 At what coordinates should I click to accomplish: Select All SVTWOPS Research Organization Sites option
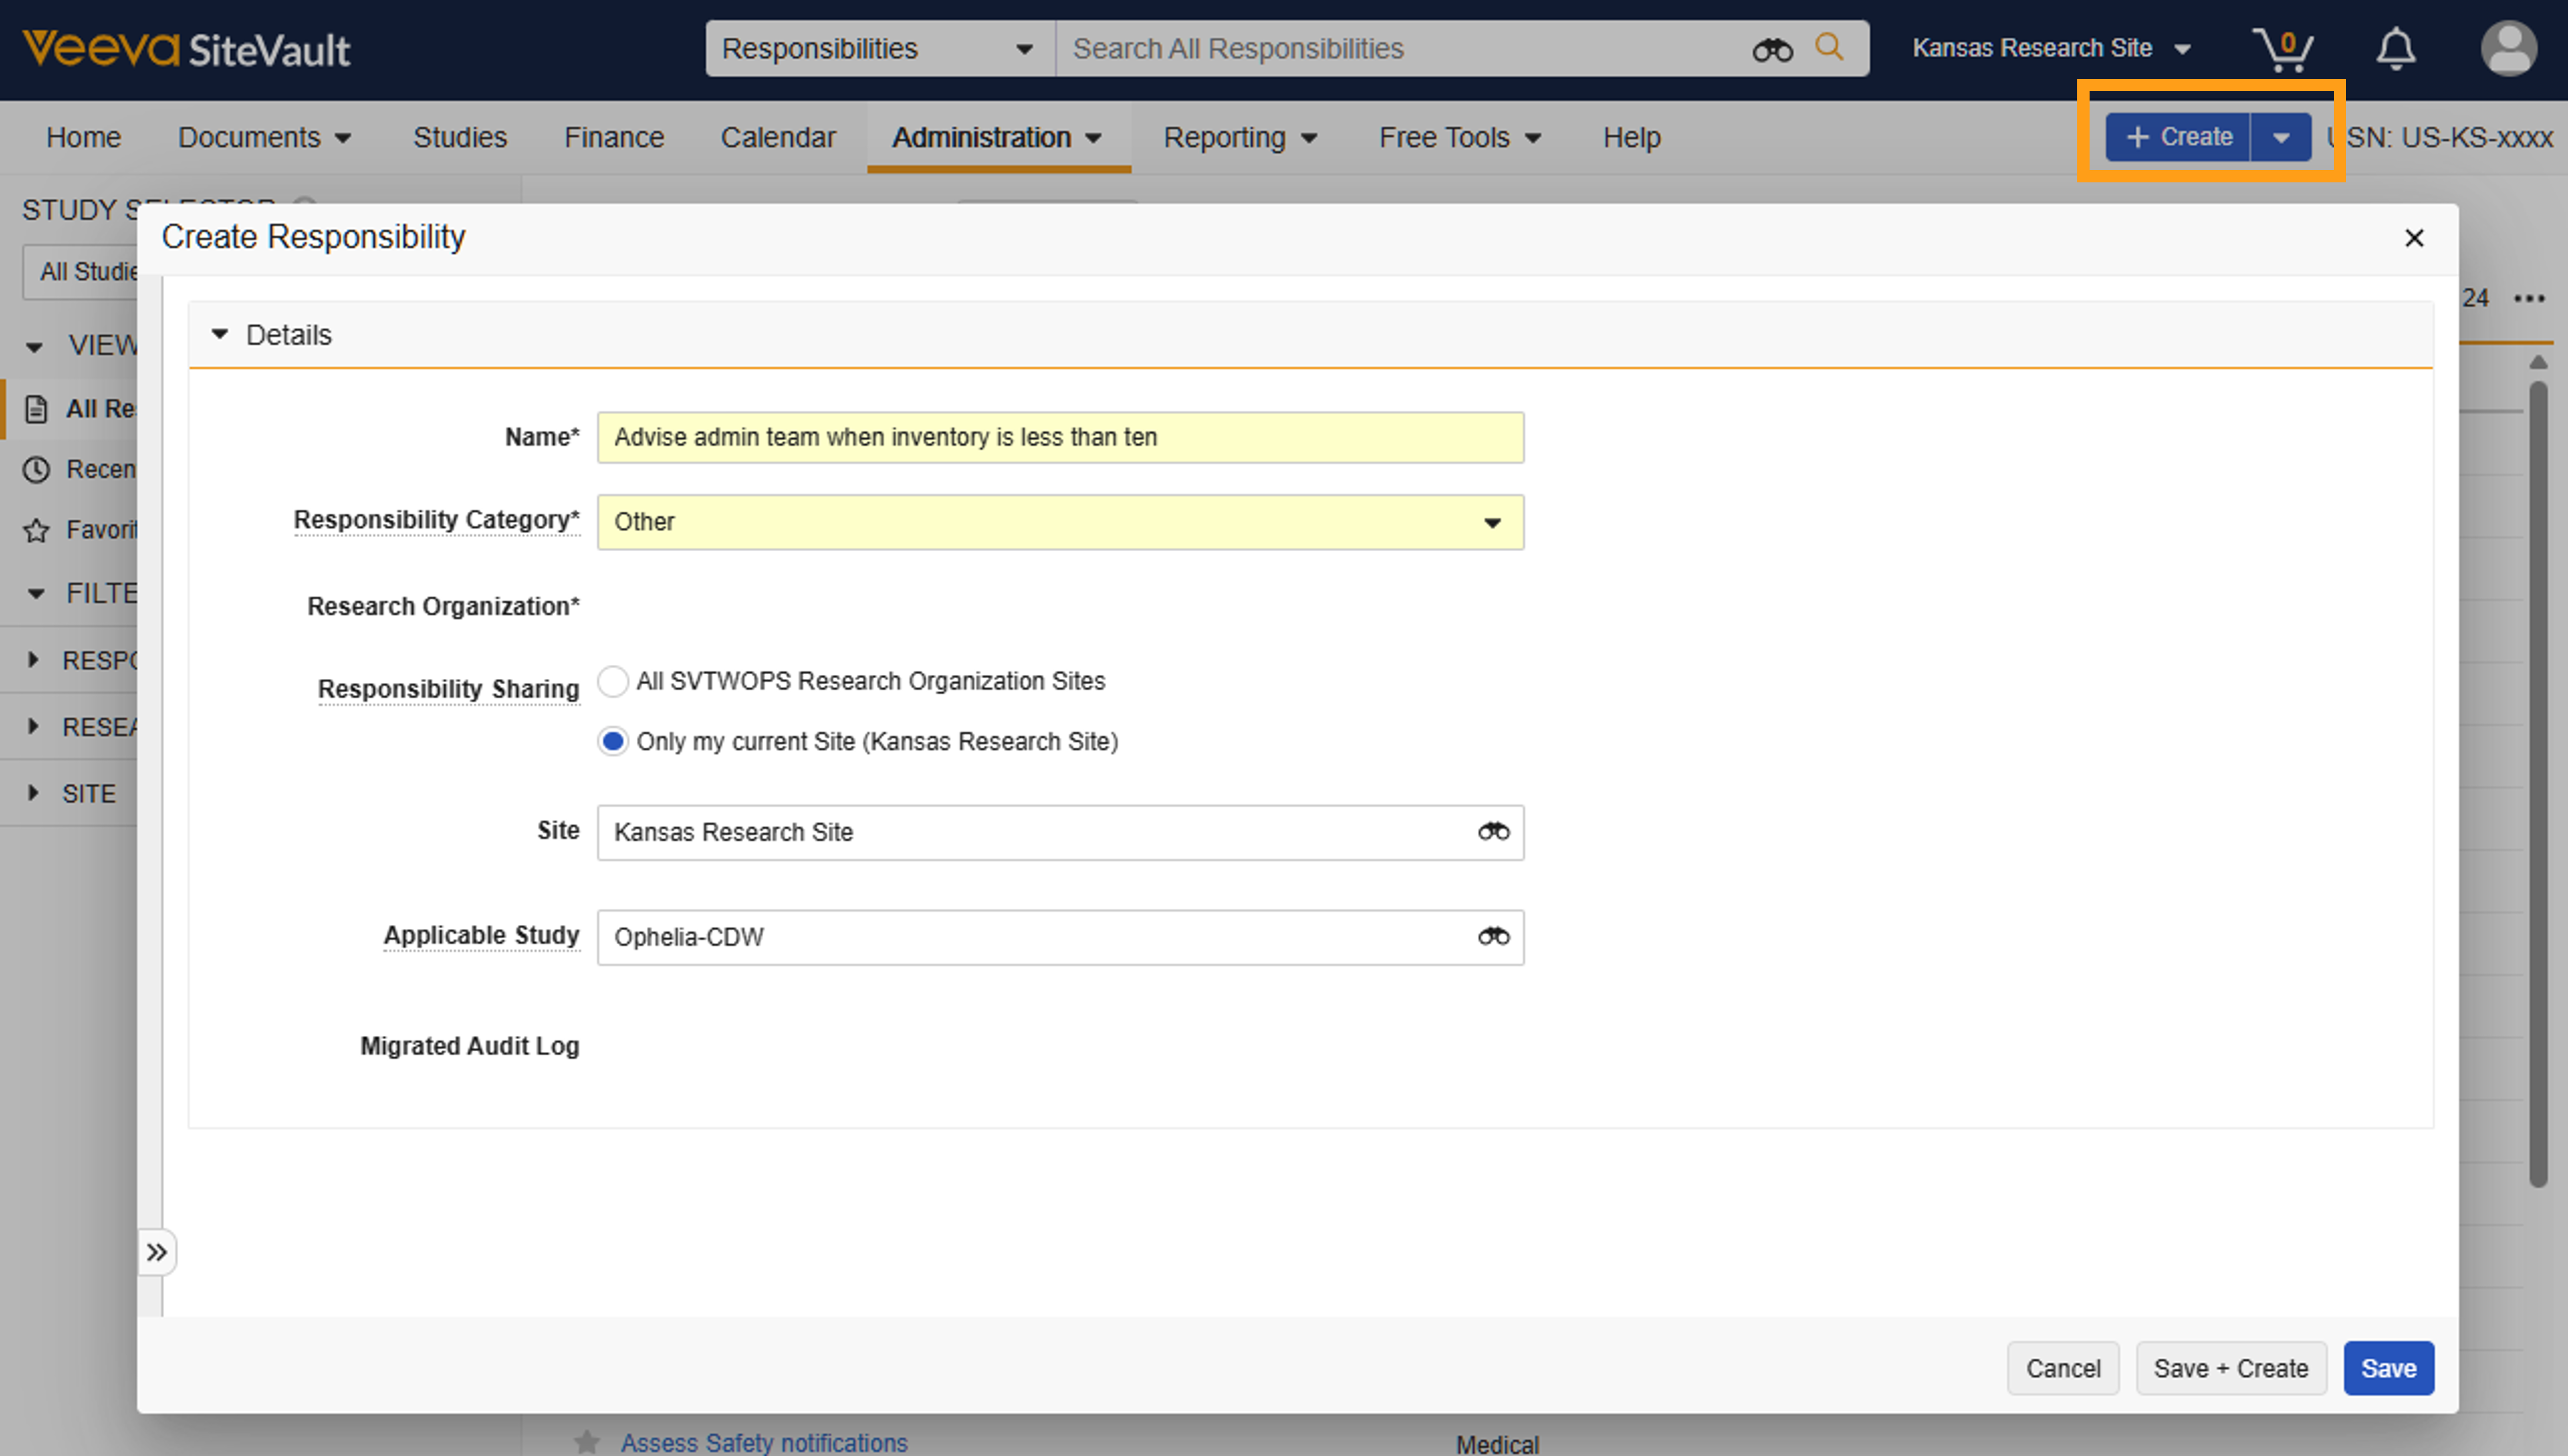click(612, 681)
